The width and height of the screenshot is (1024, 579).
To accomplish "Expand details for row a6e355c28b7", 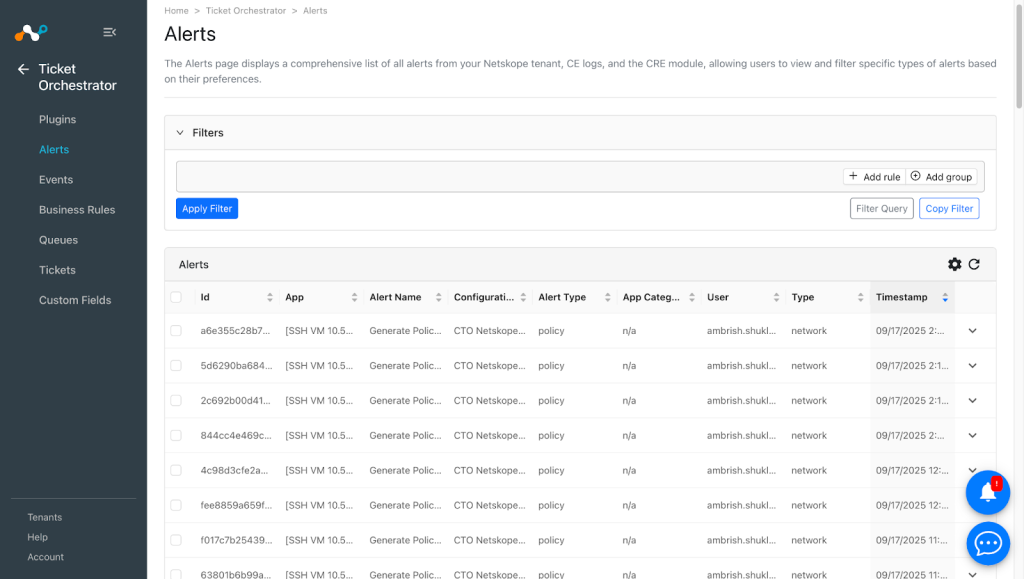I will click(x=972, y=331).
